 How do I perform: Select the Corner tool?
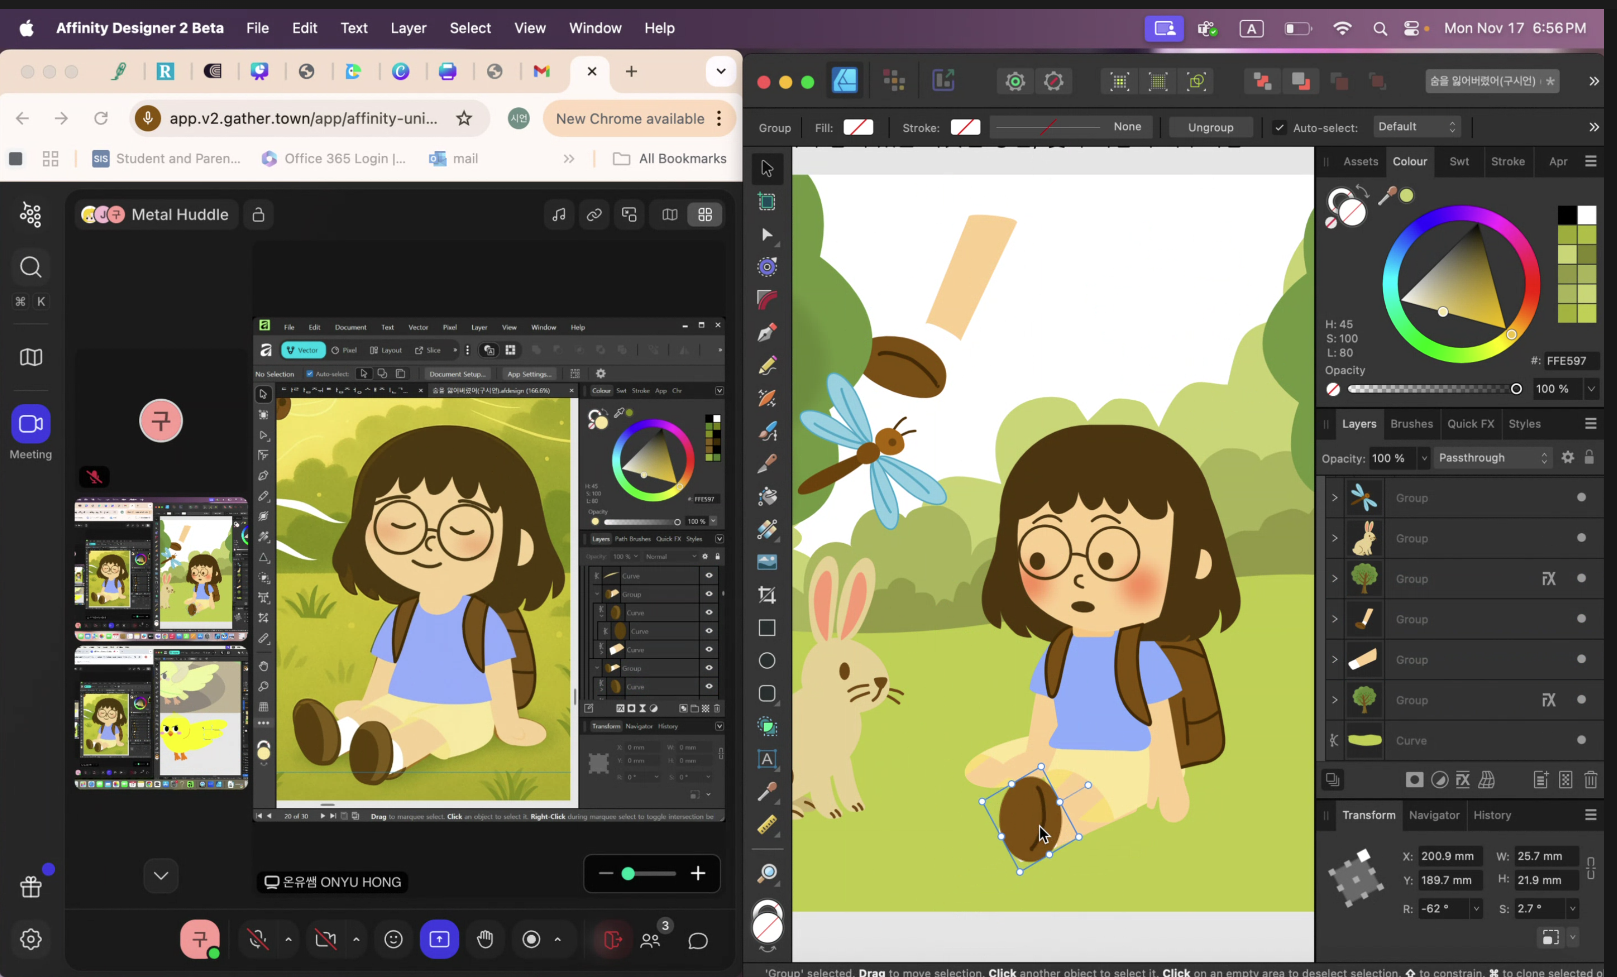767,300
